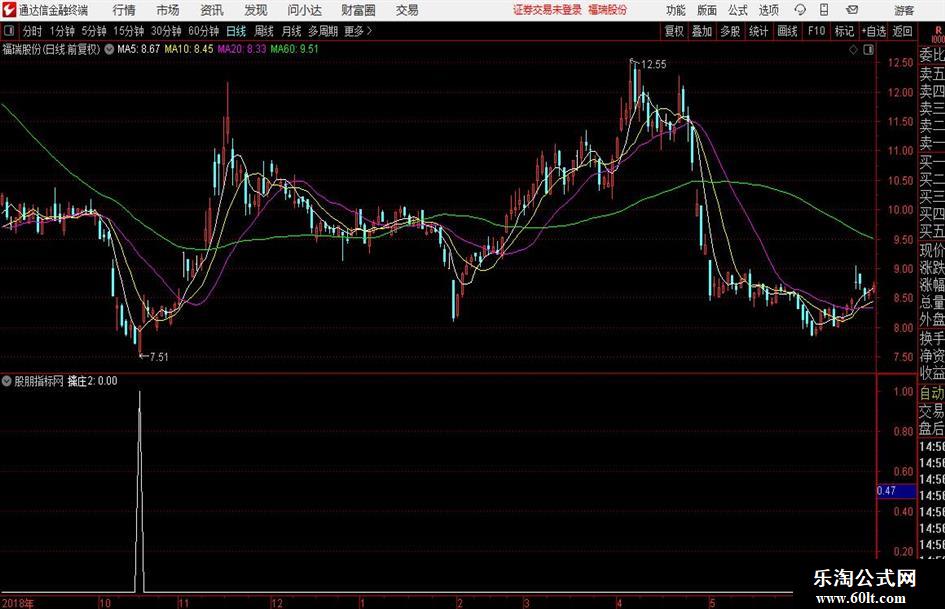
Task: Select the 日线 daily chart tab
Action: click(236, 31)
